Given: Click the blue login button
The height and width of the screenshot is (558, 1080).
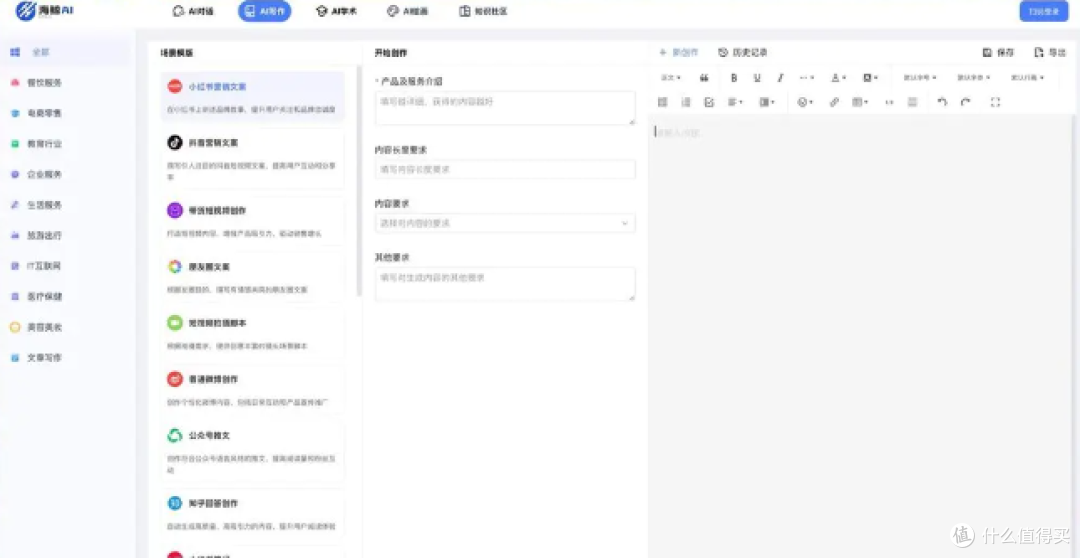Looking at the screenshot, I should coord(1043,11).
